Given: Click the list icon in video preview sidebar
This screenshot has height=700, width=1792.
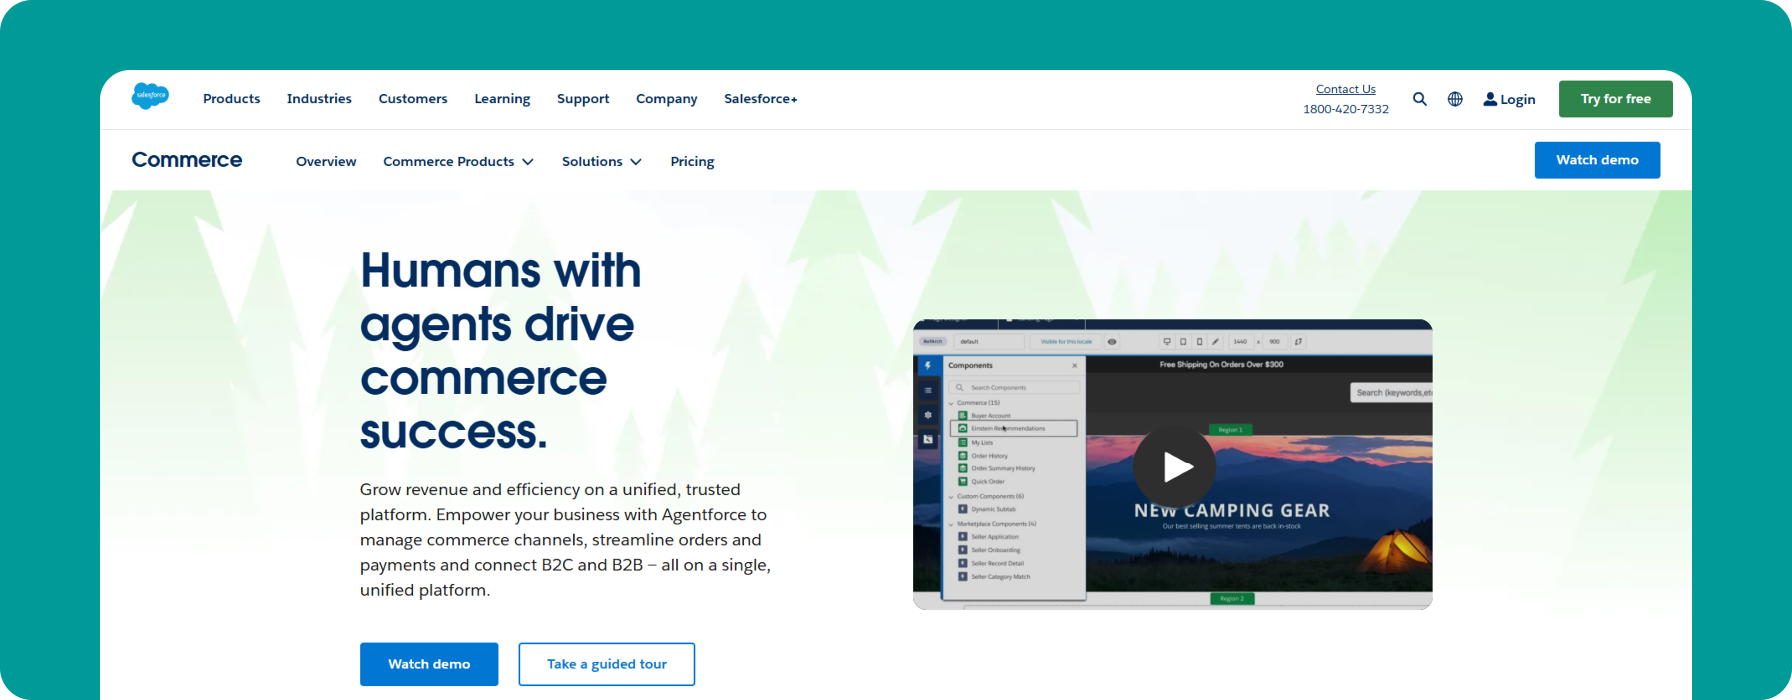Looking at the screenshot, I should tap(928, 391).
